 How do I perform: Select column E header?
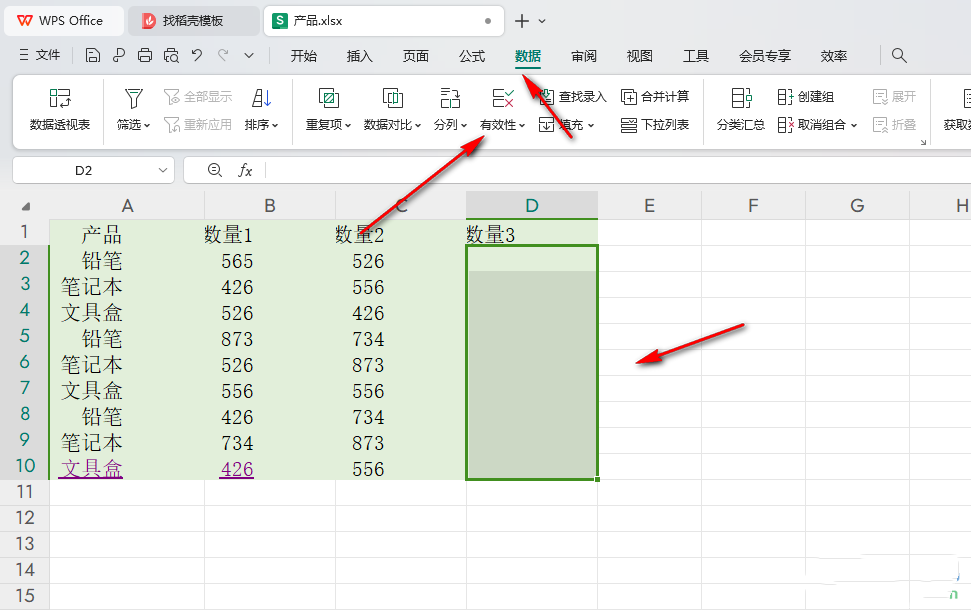coord(650,206)
